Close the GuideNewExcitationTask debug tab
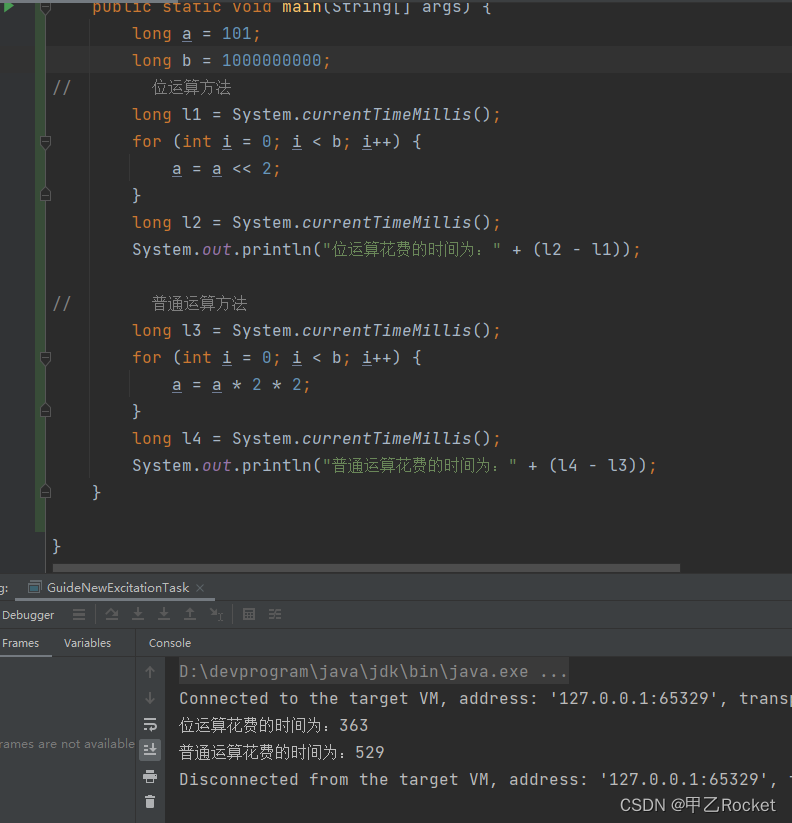 (200, 588)
